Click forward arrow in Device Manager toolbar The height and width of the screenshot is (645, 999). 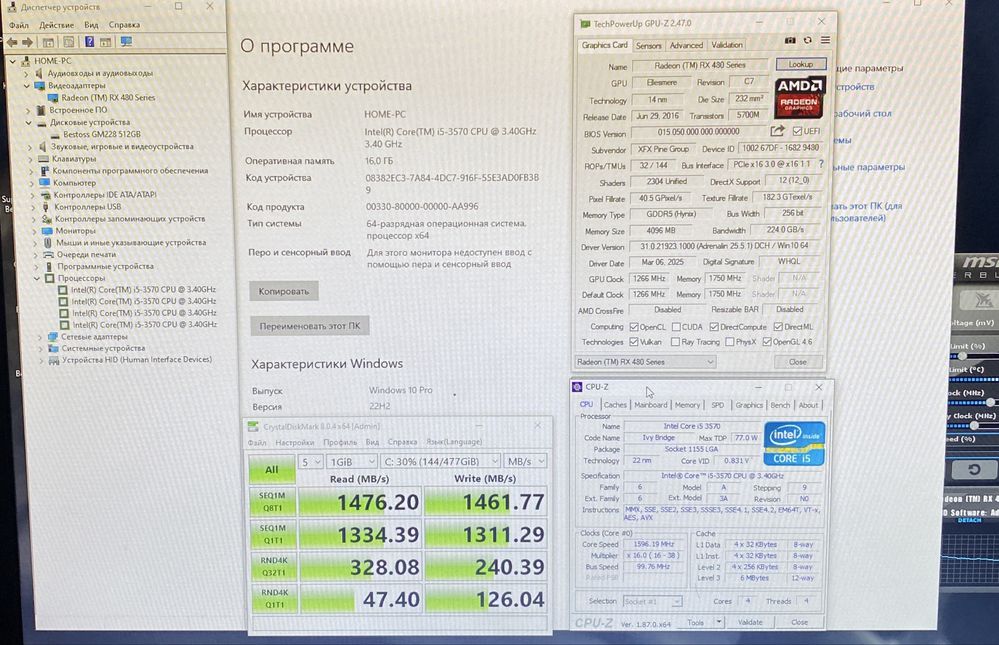27,42
